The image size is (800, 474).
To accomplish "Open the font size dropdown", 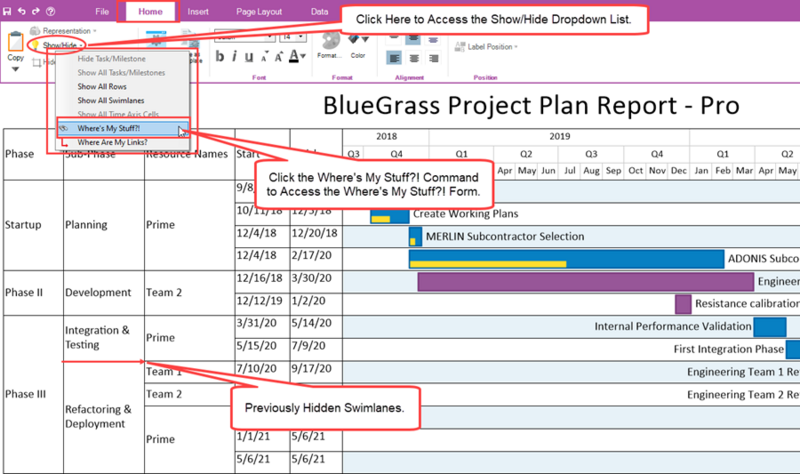I will click(x=301, y=37).
